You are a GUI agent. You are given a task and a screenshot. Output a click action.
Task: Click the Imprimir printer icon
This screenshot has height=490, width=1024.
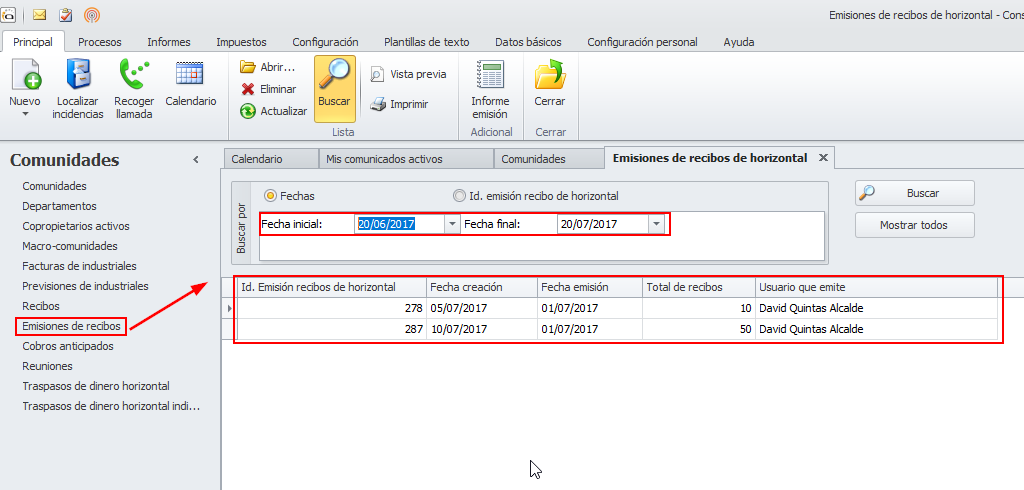[x=377, y=104]
